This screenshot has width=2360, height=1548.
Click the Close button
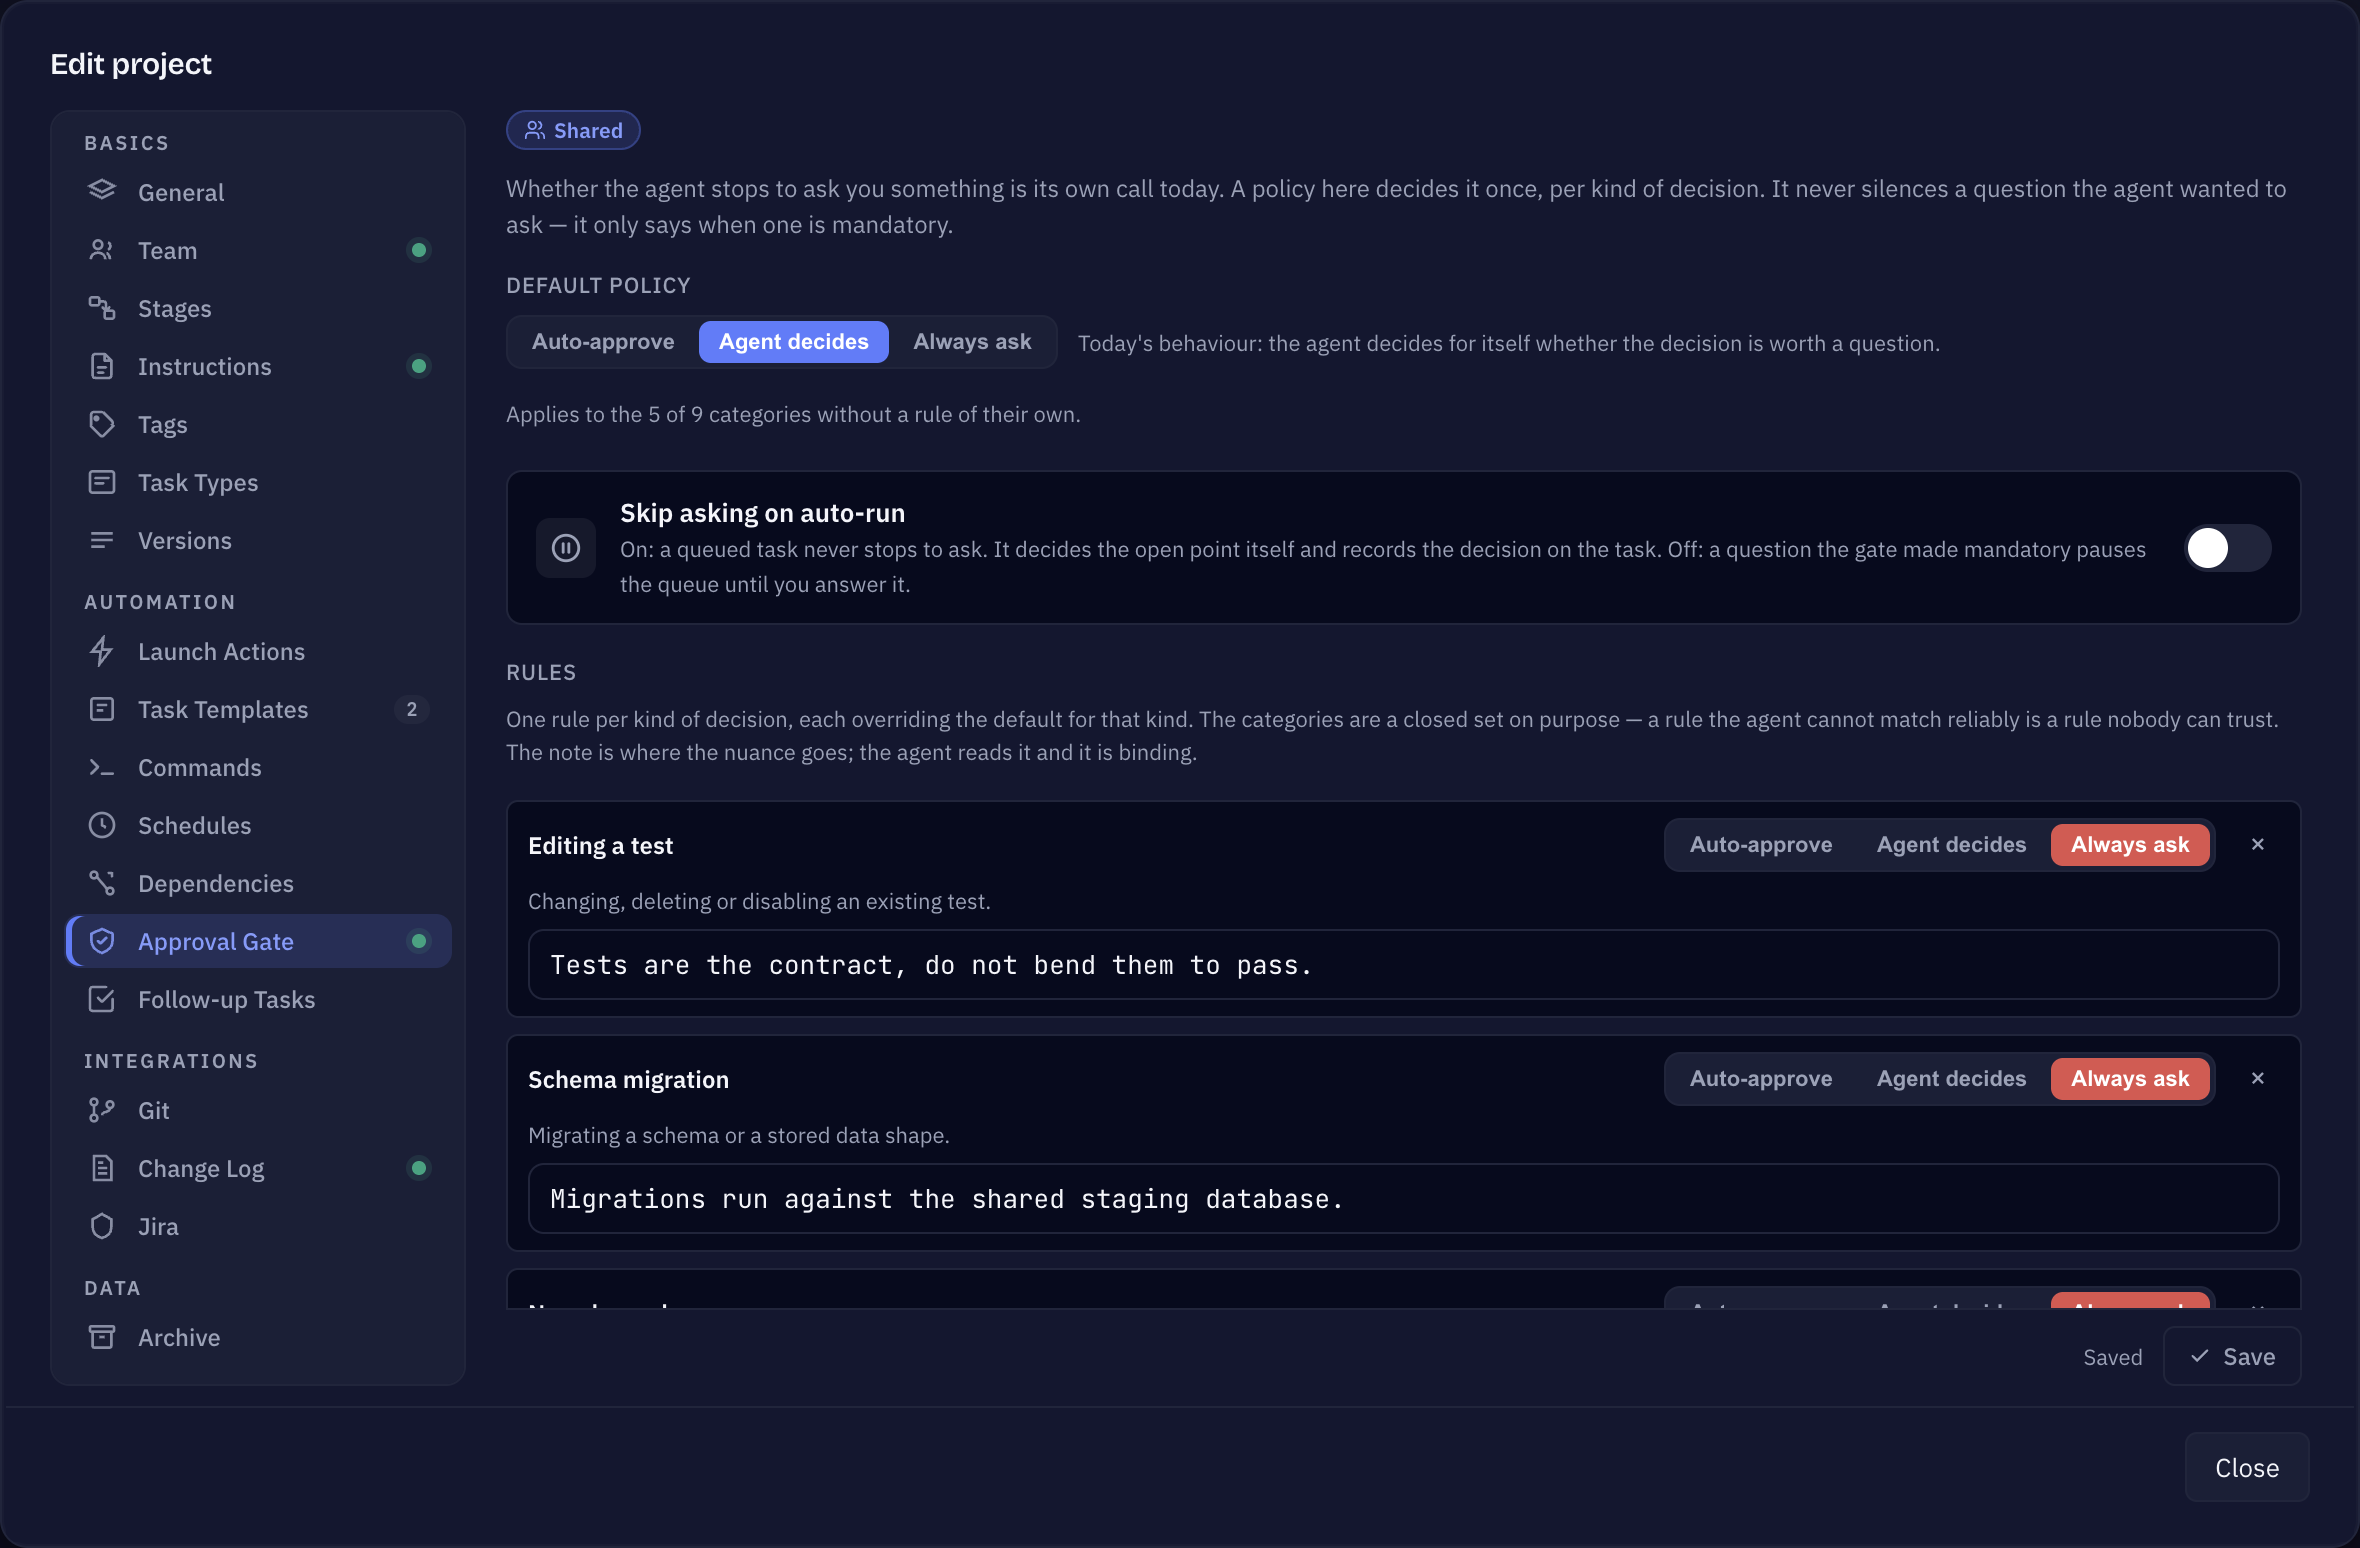[2247, 1467]
